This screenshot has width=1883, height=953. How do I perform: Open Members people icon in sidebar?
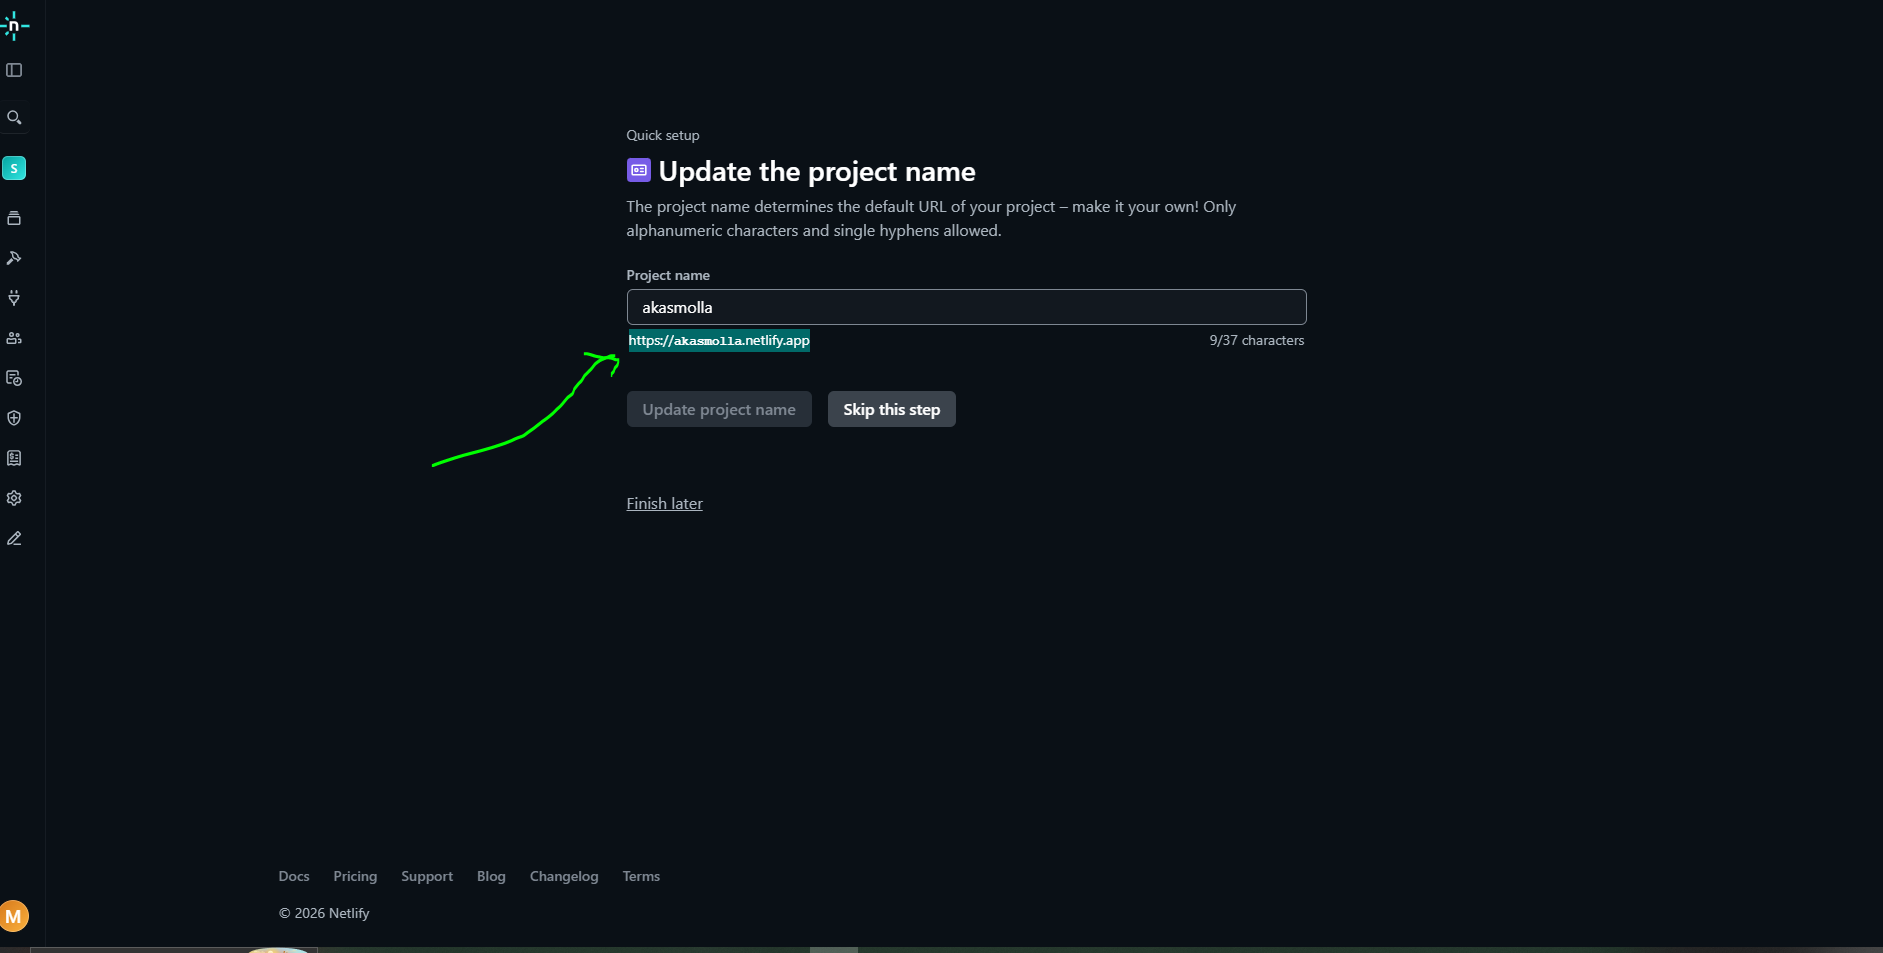pyautogui.click(x=14, y=338)
